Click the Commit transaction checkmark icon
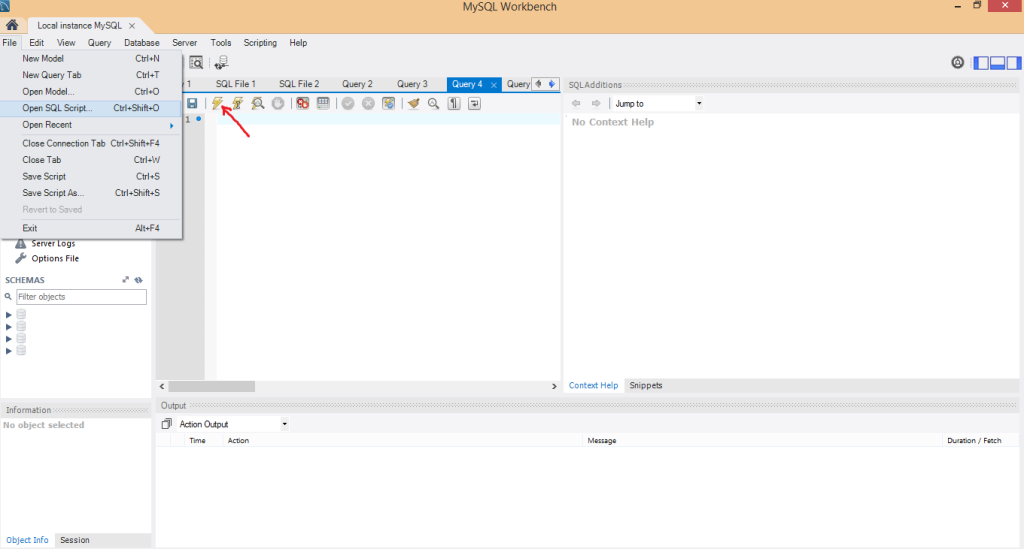 tap(348, 103)
